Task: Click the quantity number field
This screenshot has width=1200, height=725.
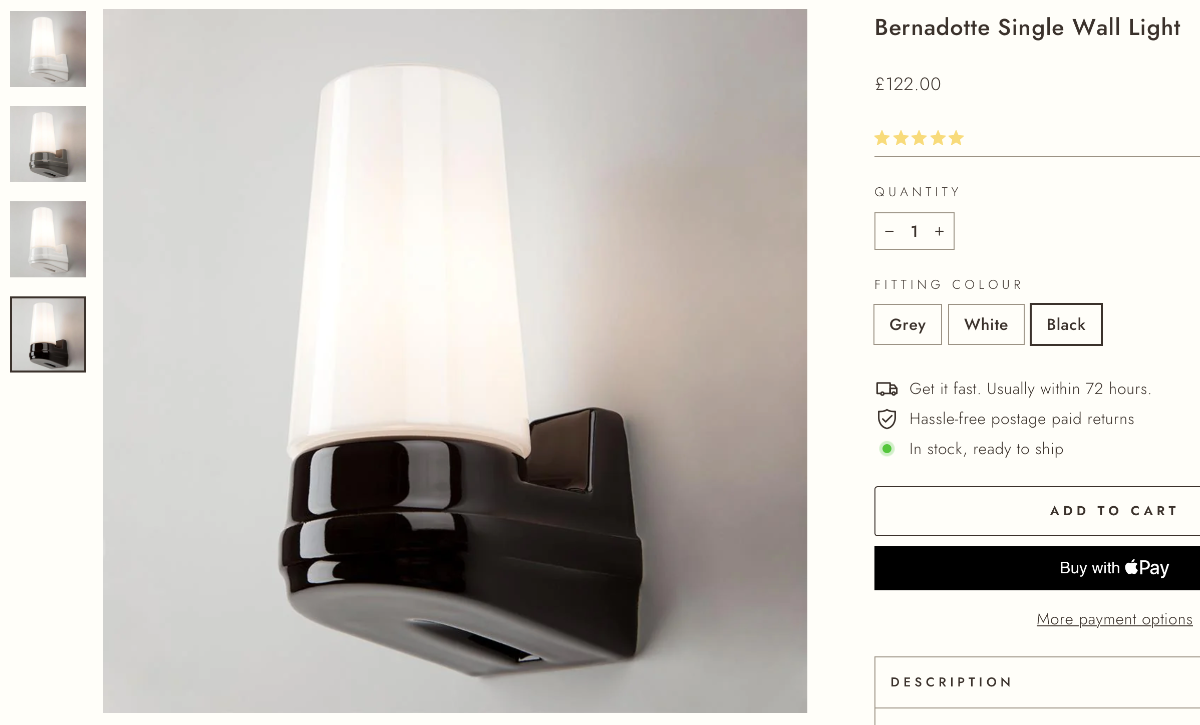Action: pyautogui.click(x=914, y=231)
